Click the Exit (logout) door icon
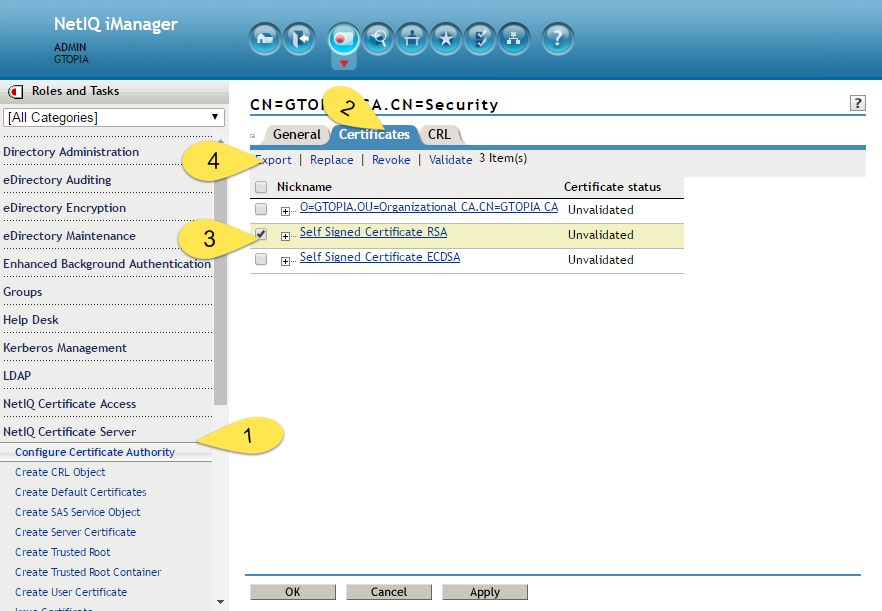 tap(298, 38)
